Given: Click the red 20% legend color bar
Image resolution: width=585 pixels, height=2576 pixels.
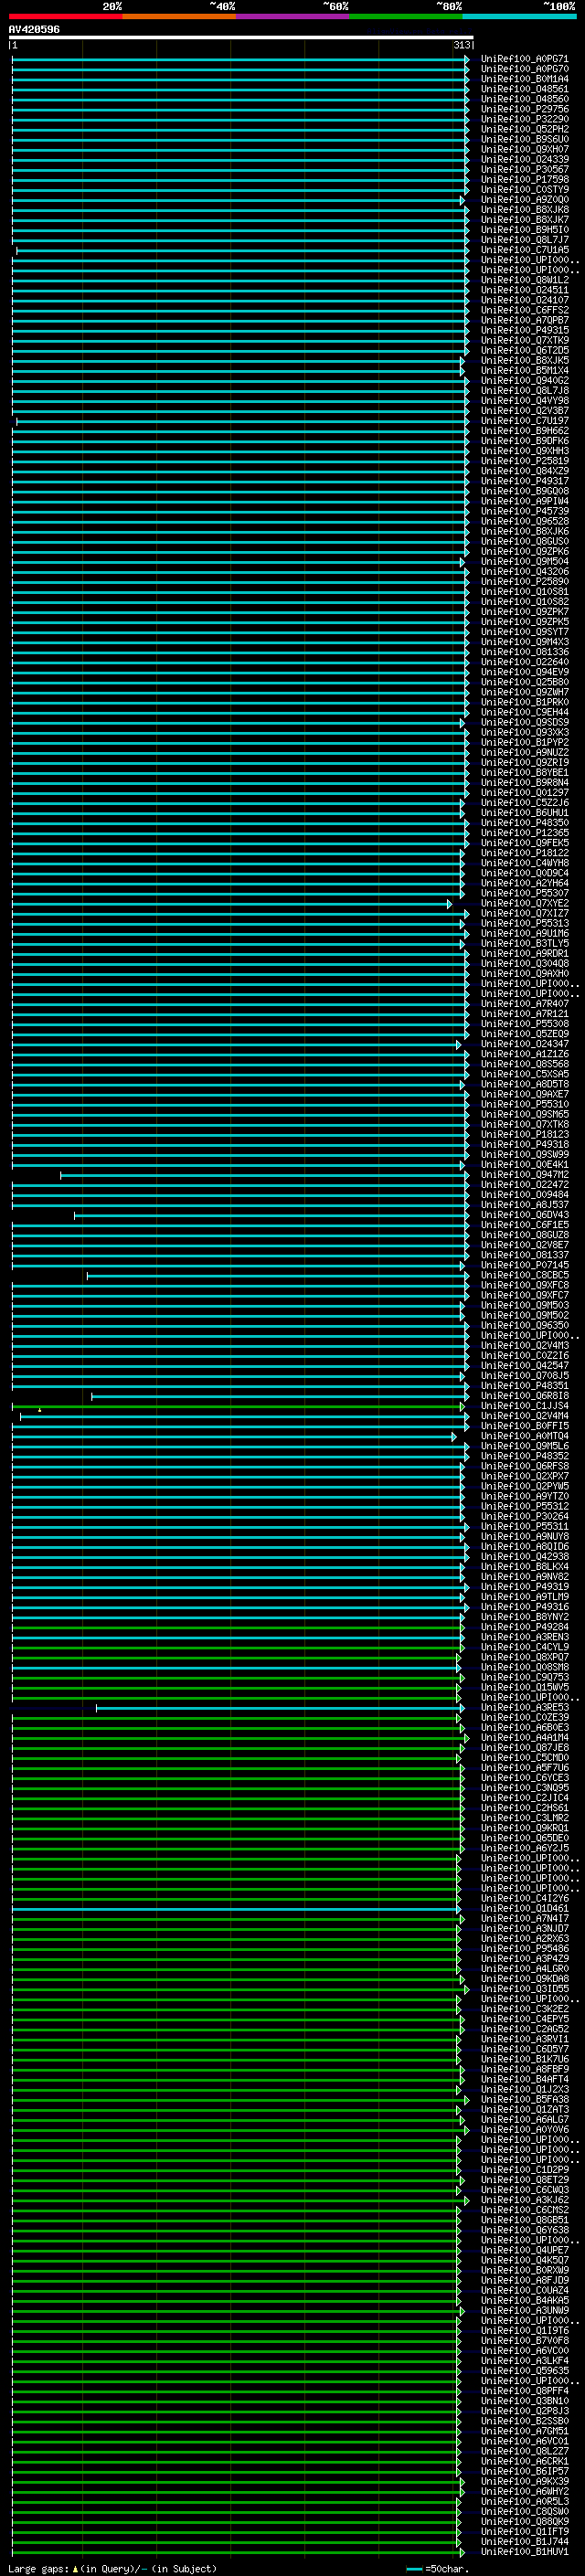Looking at the screenshot, I should click(x=65, y=16).
